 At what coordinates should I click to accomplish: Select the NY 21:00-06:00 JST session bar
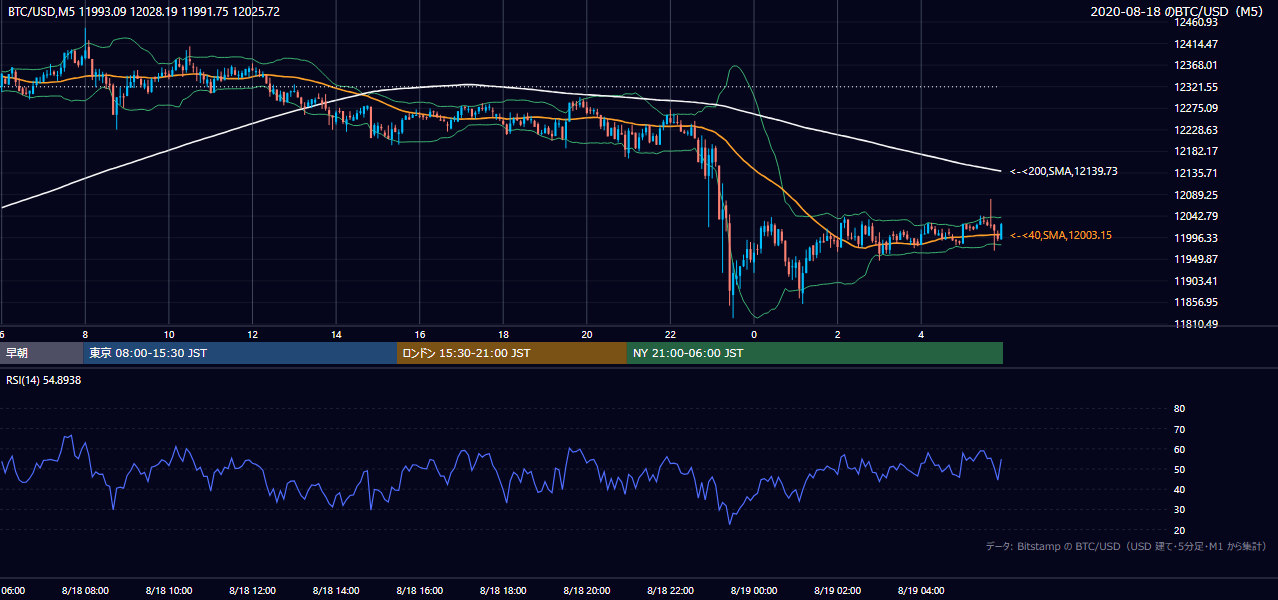[815, 353]
